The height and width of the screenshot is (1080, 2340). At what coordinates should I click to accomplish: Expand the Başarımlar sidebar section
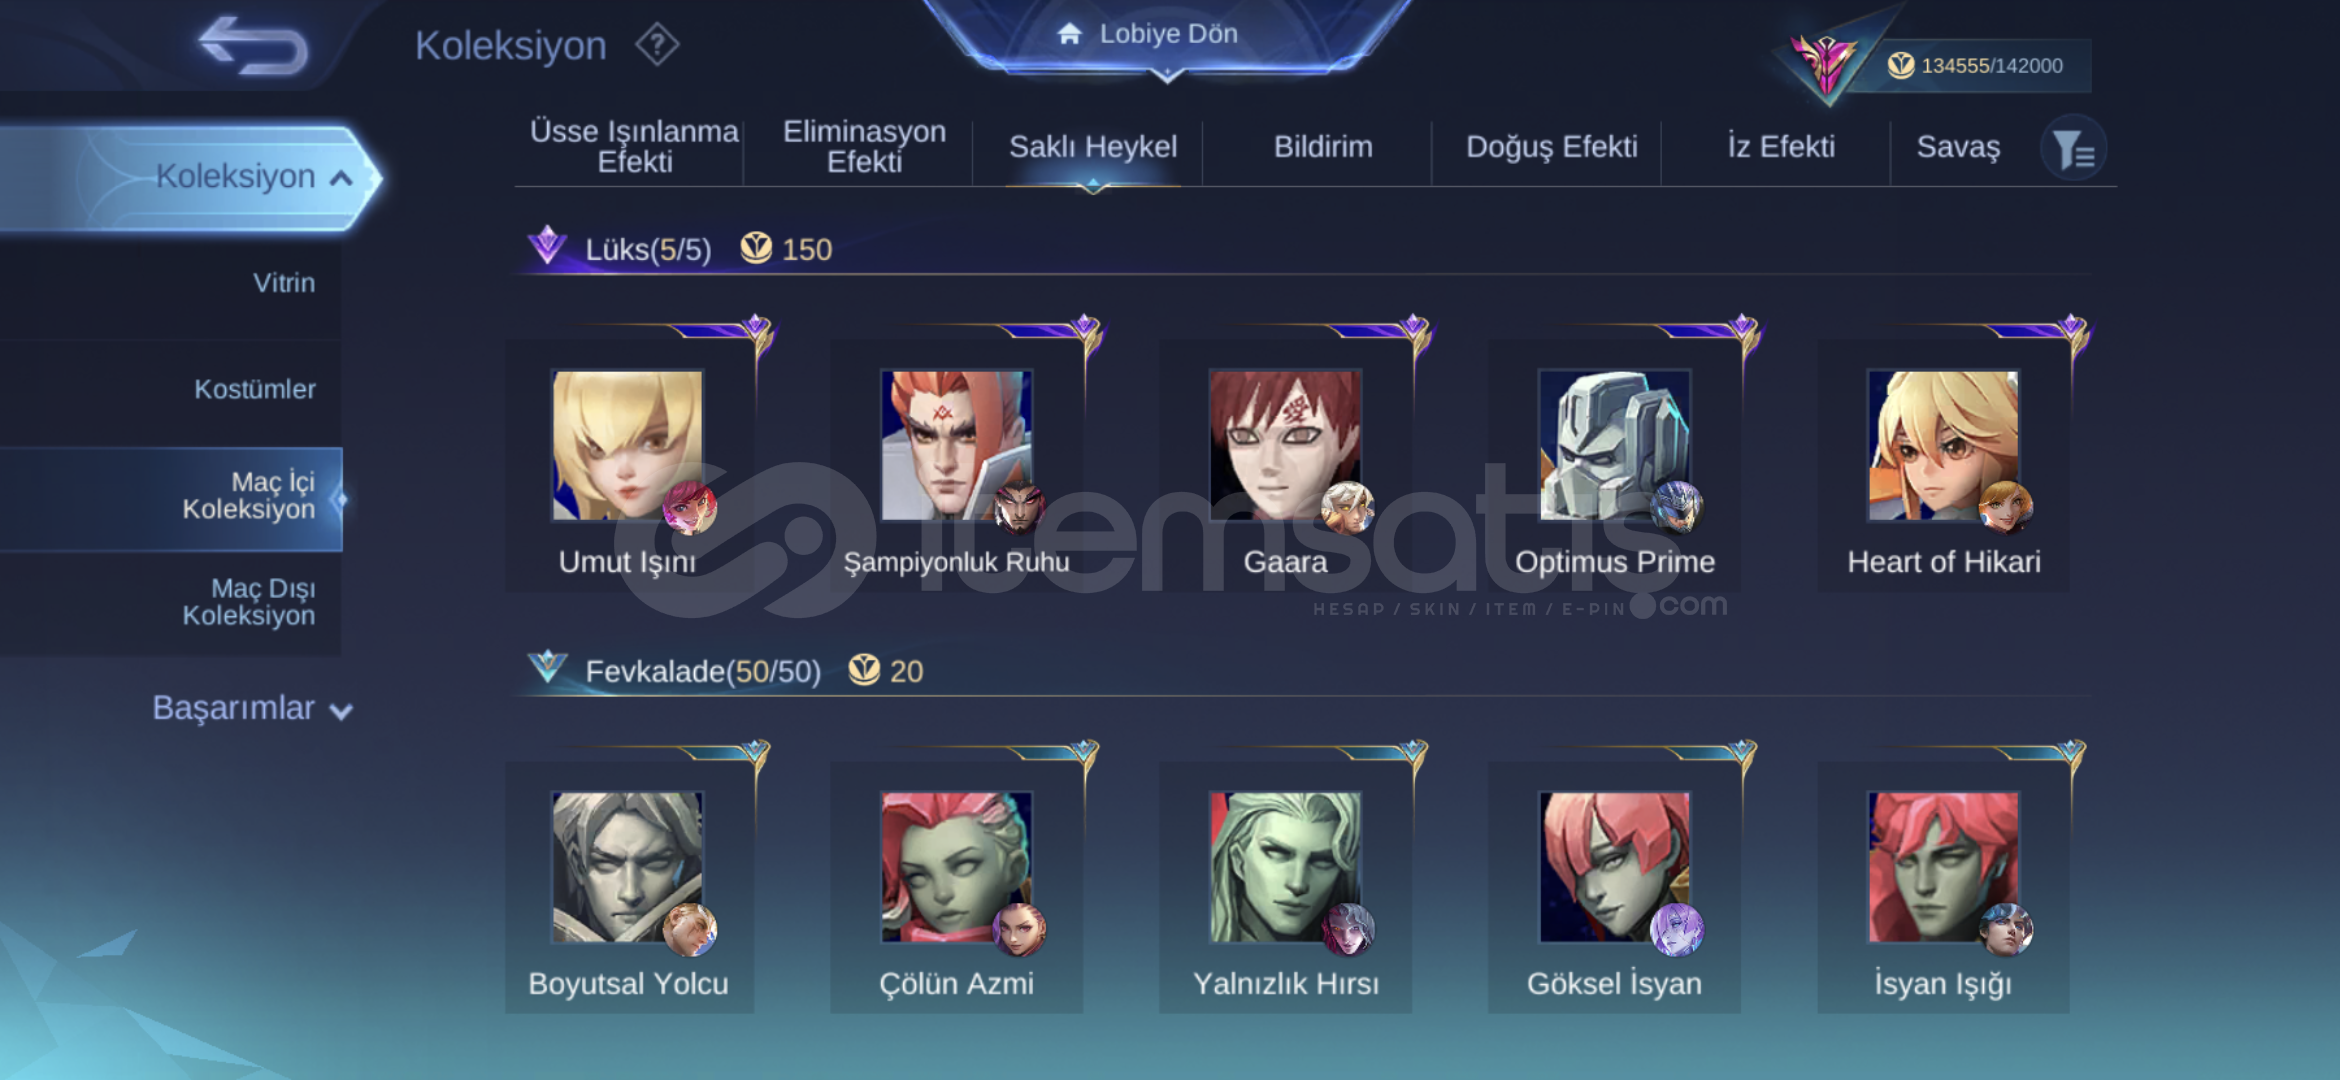pyautogui.click(x=252, y=708)
